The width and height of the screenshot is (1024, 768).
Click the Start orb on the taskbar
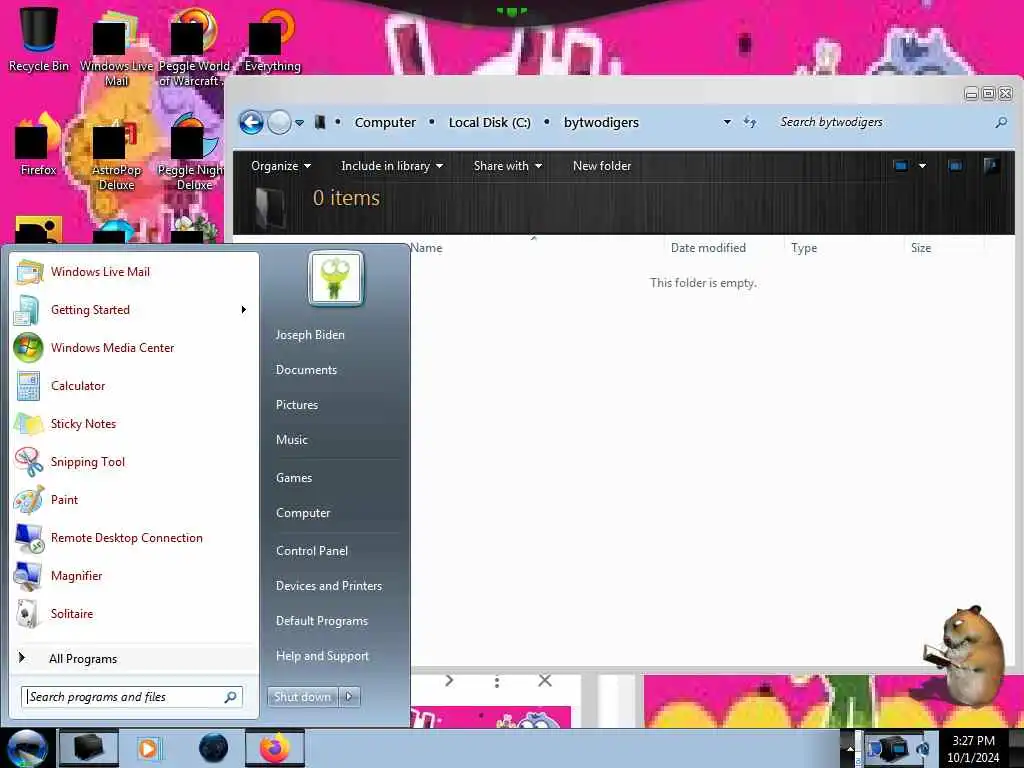click(x=26, y=748)
